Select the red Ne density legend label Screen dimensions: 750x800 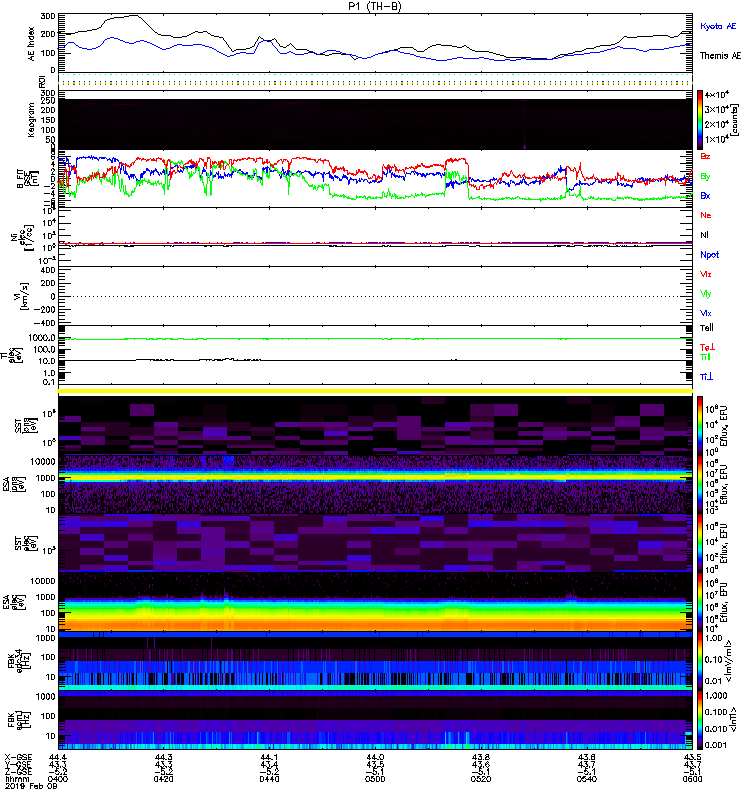point(706,215)
